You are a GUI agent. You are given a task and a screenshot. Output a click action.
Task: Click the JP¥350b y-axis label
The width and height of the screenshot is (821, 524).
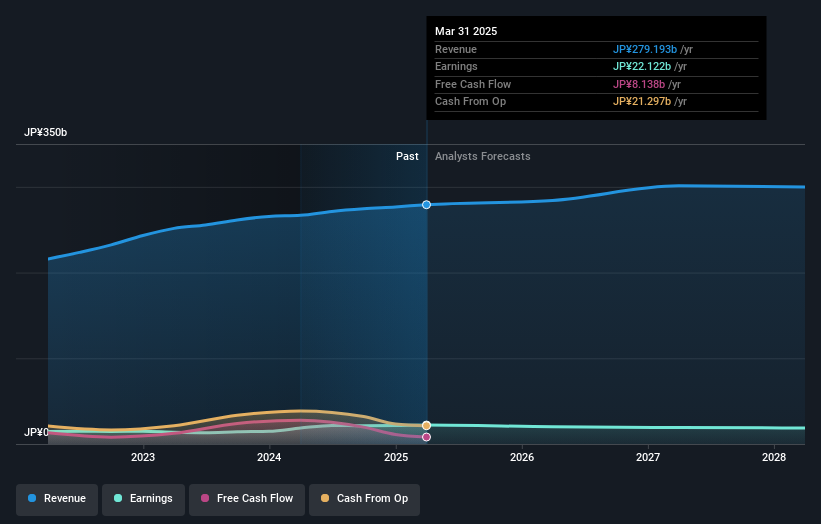coord(46,132)
